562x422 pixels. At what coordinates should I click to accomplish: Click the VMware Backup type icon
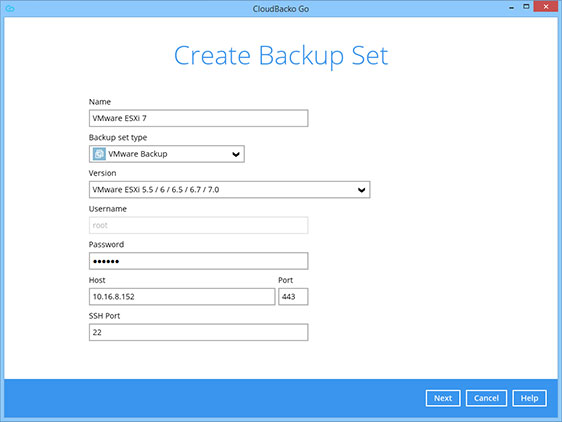[99, 154]
